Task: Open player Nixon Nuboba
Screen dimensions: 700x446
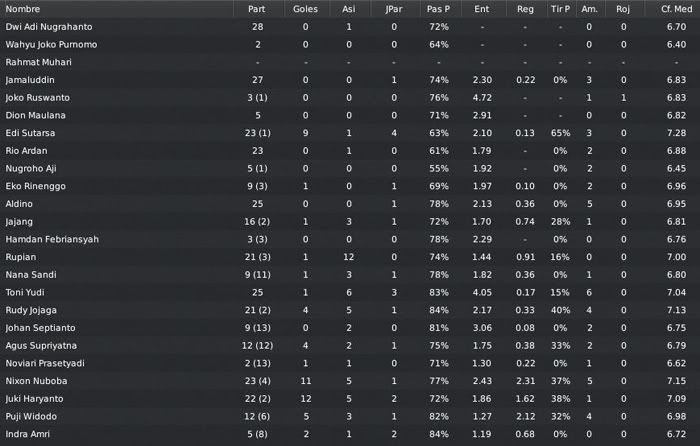Action: point(36,381)
